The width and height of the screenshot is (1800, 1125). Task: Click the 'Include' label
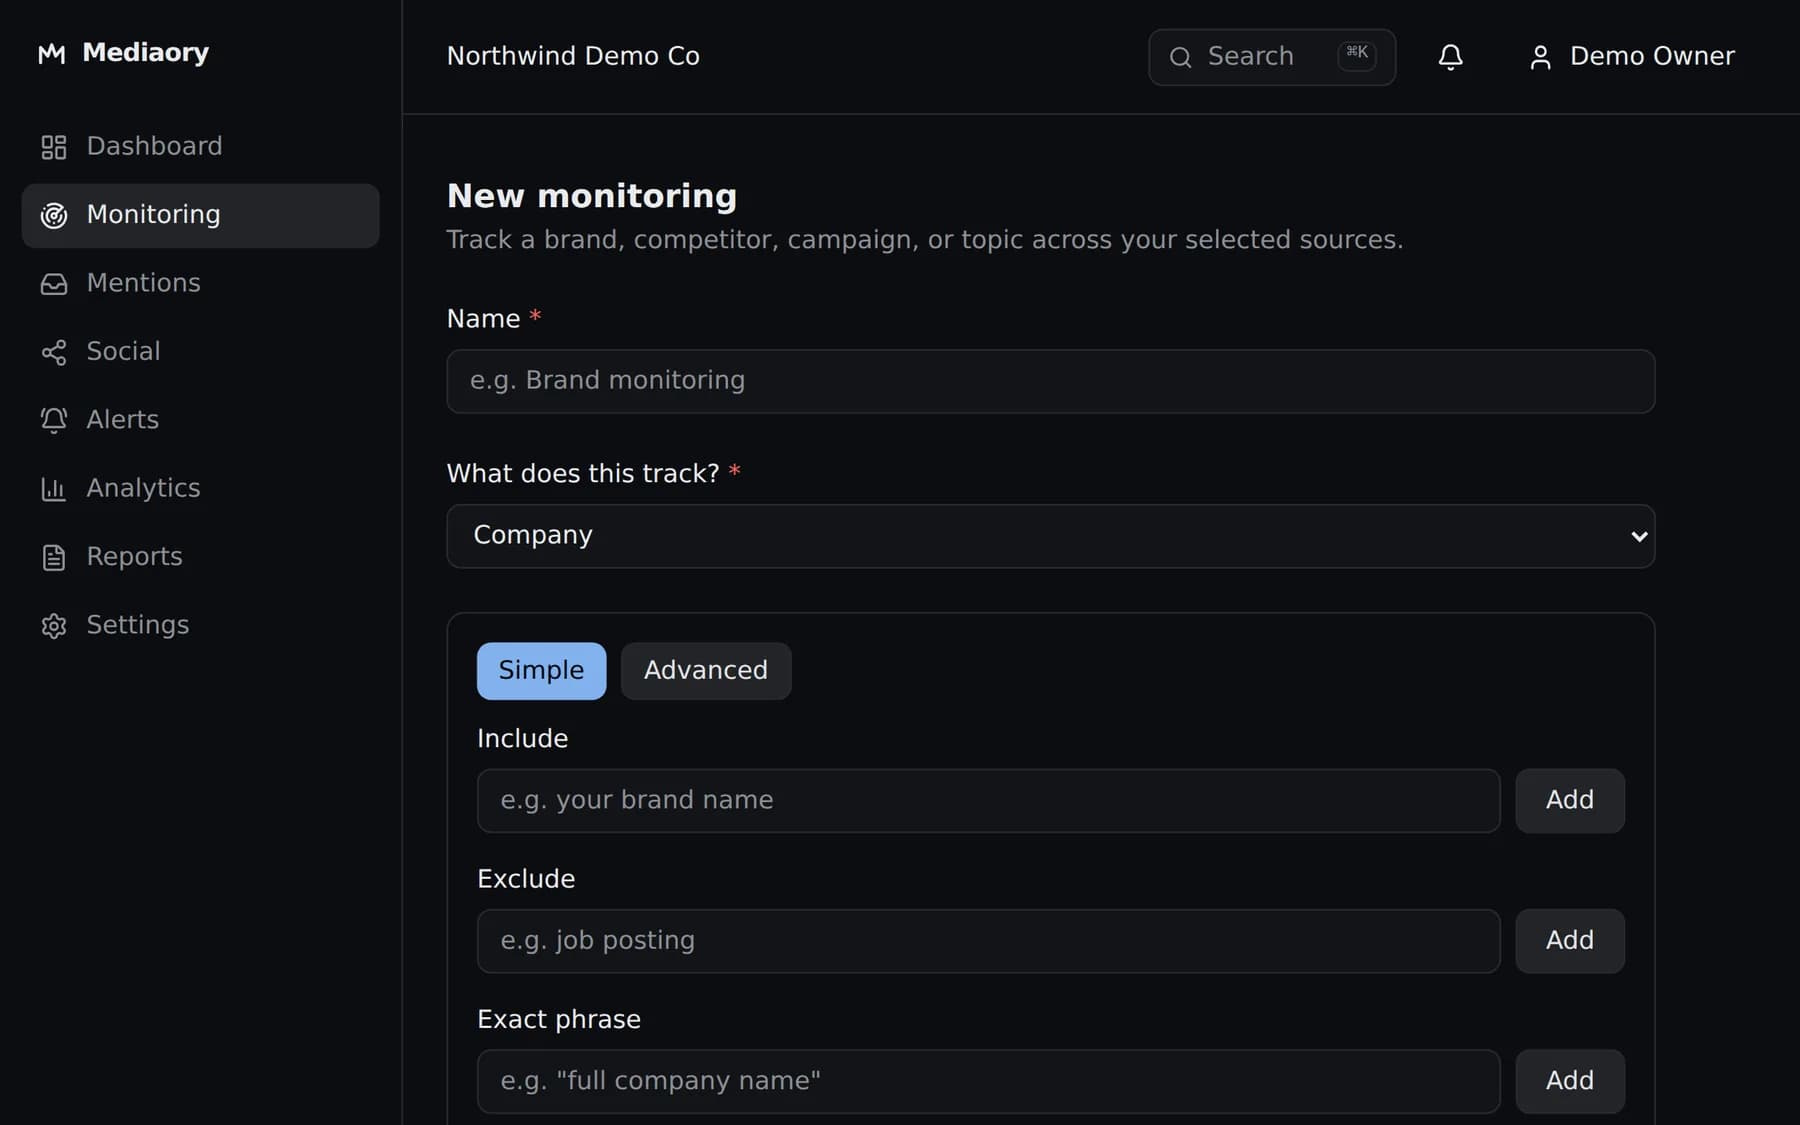tap(522, 739)
